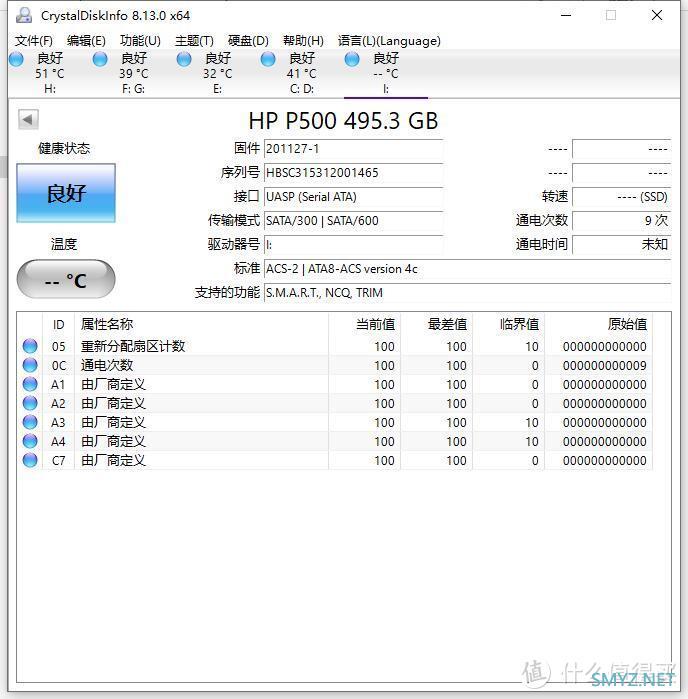The image size is (688, 699).
Task: Click the 健康状态 label
Action: (x=64, y=148)
